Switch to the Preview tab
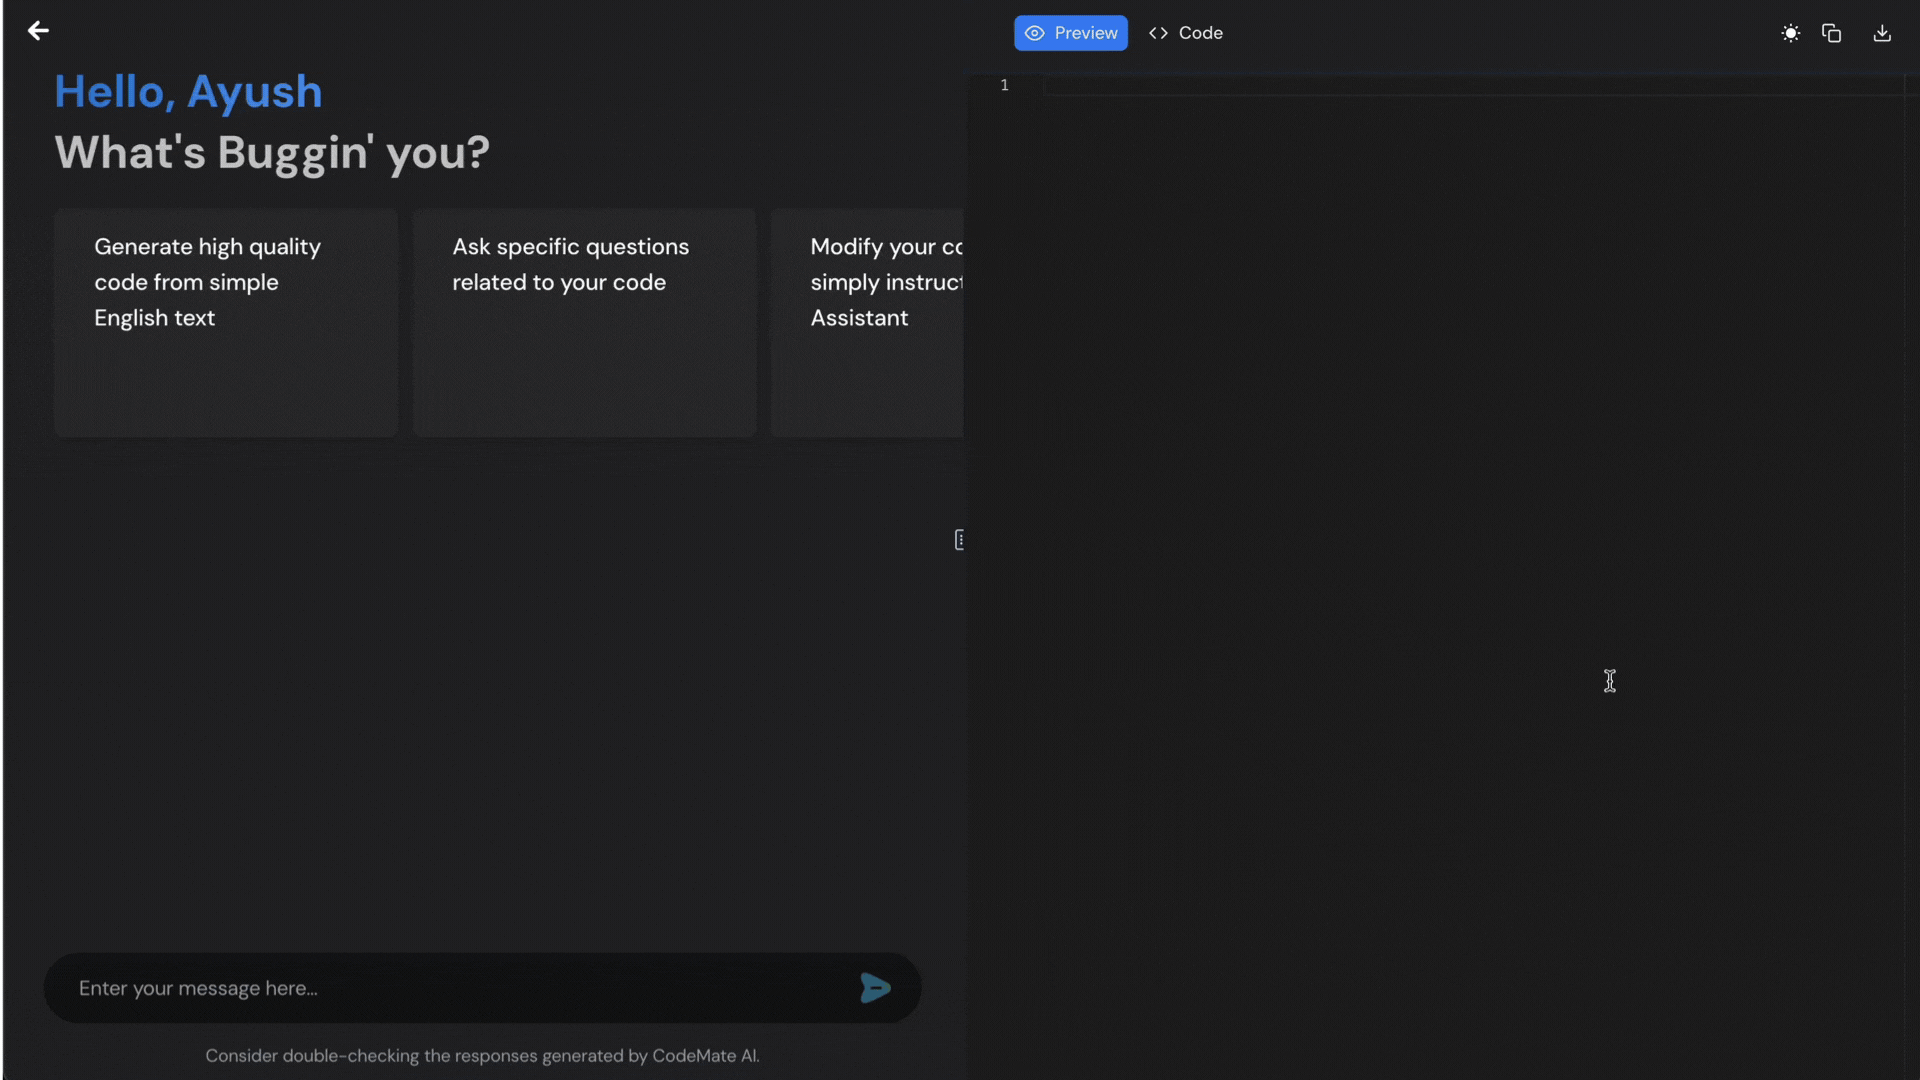This screenshot has width=1920, height=1080. point(1070,33)
